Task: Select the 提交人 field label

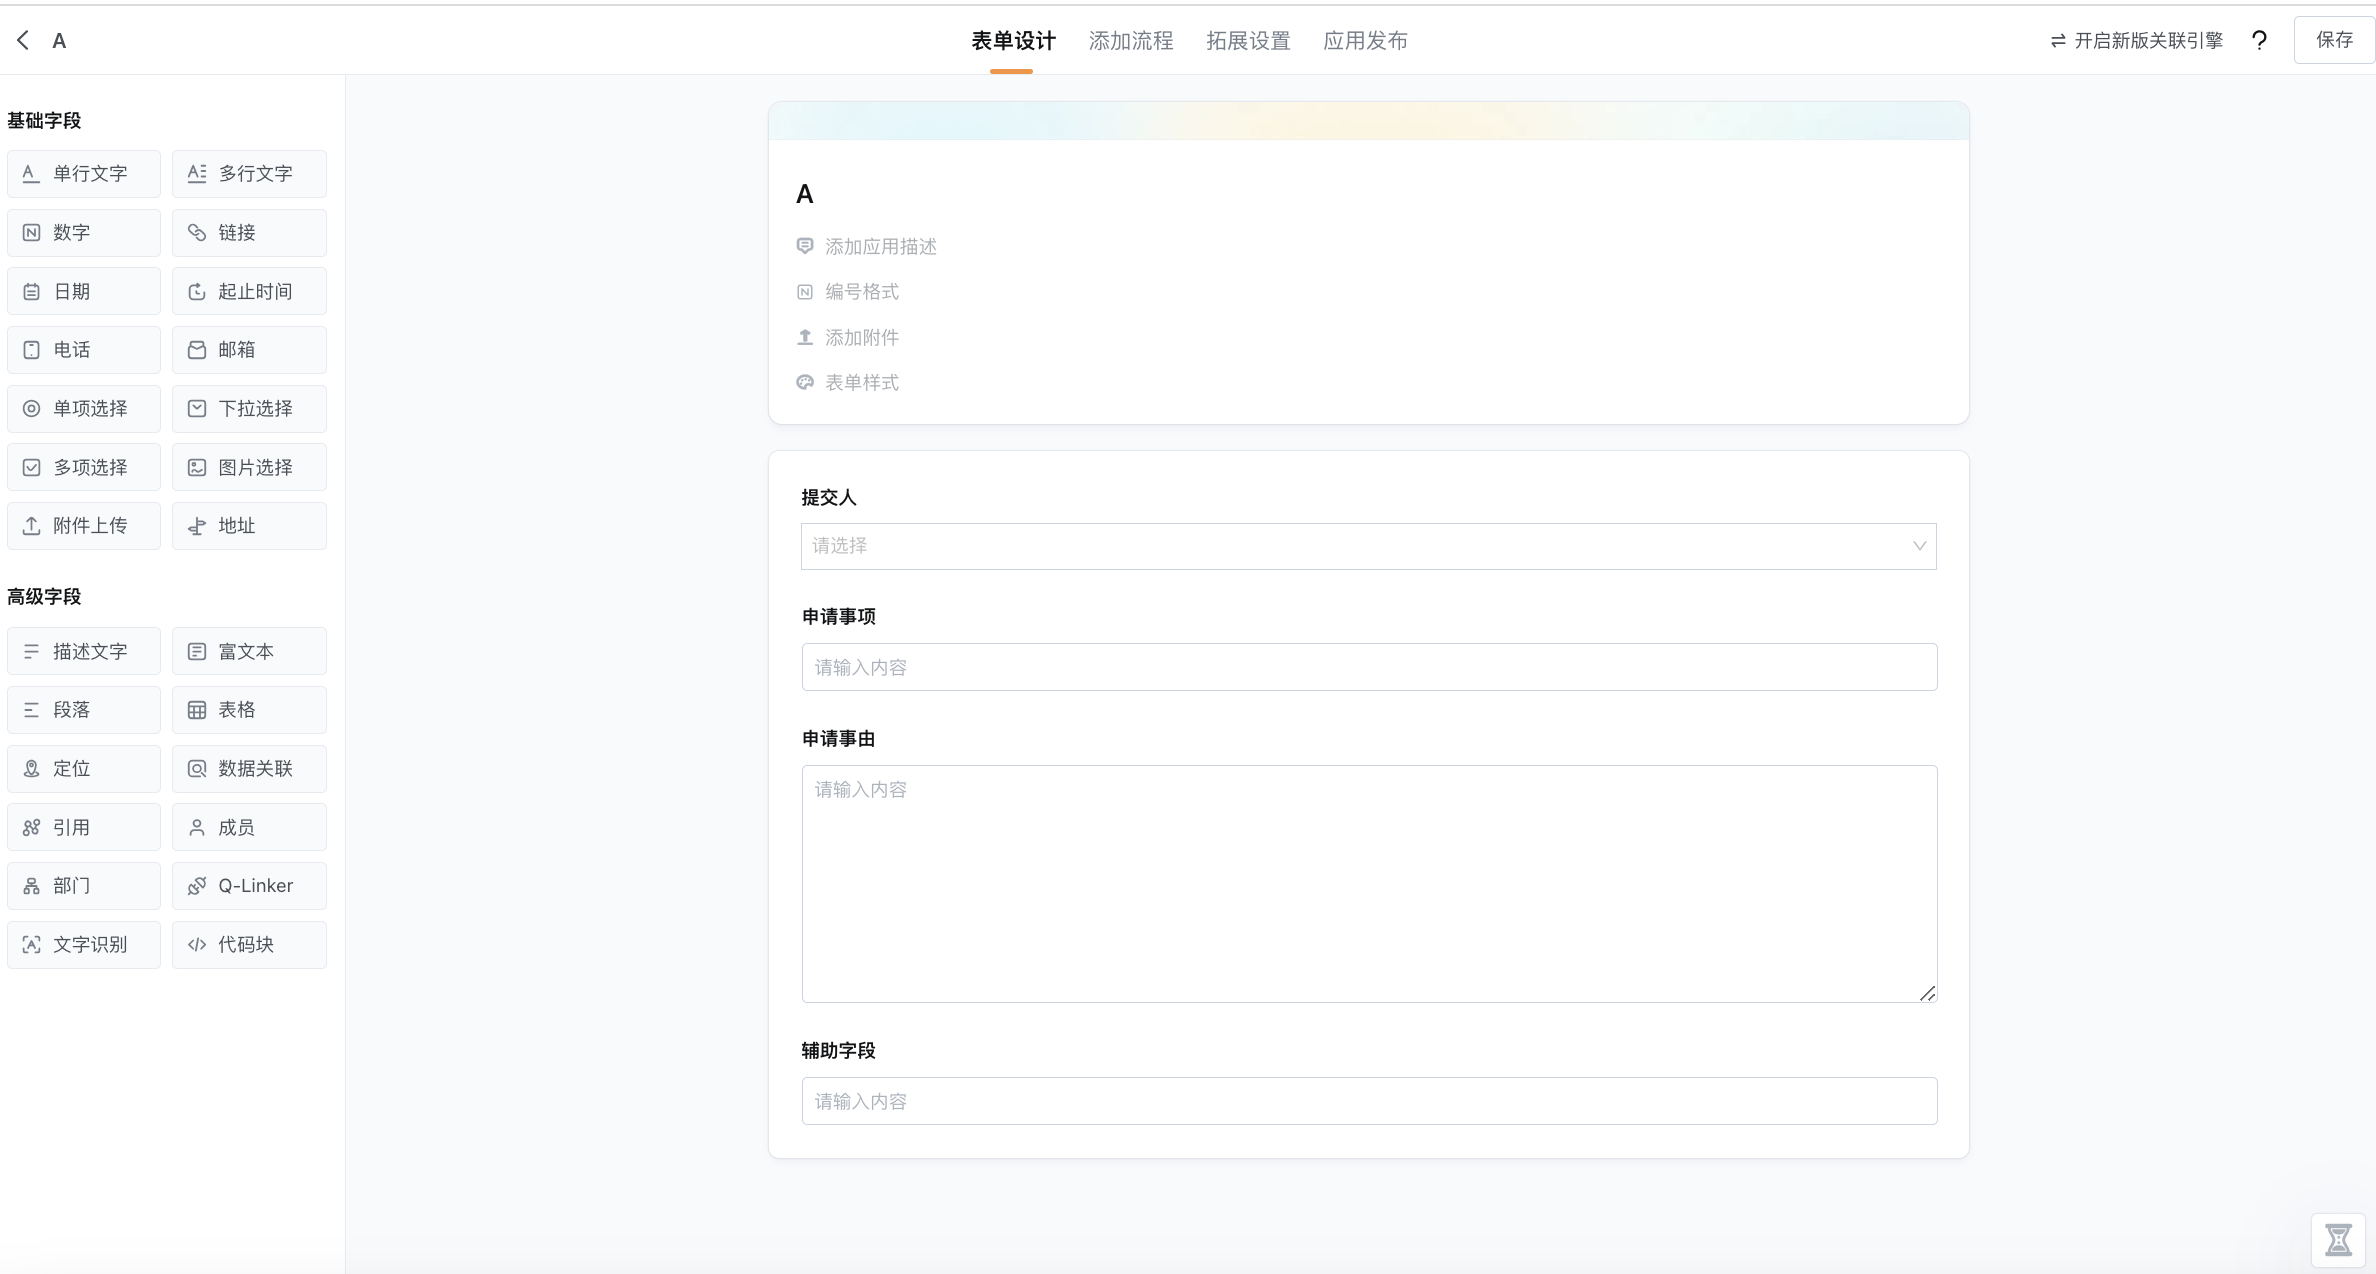Action: [x=829, y=498]
